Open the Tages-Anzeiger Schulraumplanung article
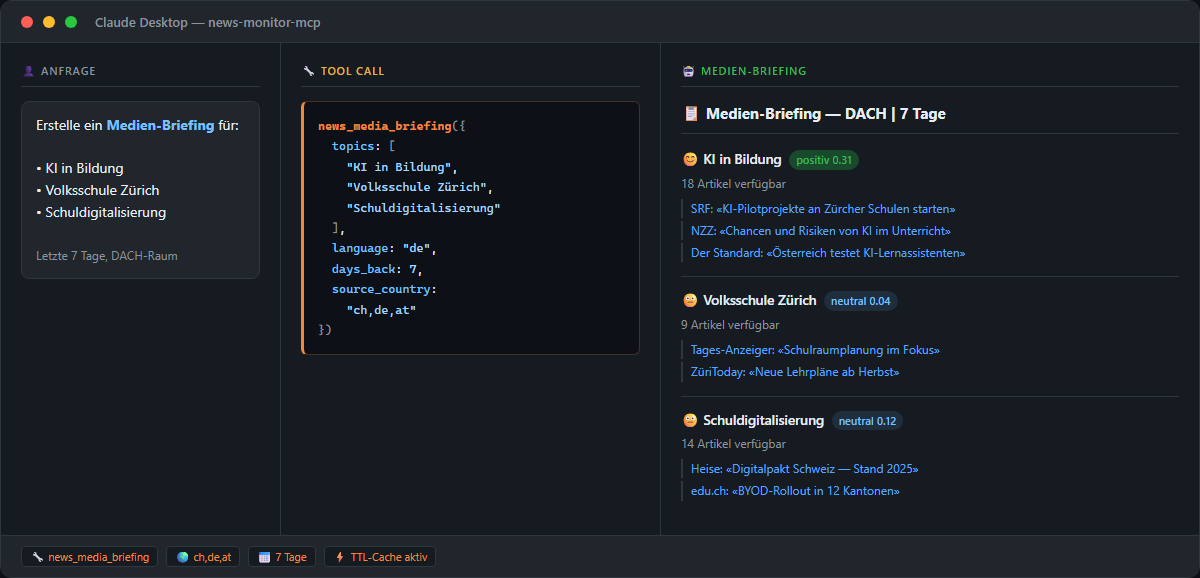 tap(815, 350)
